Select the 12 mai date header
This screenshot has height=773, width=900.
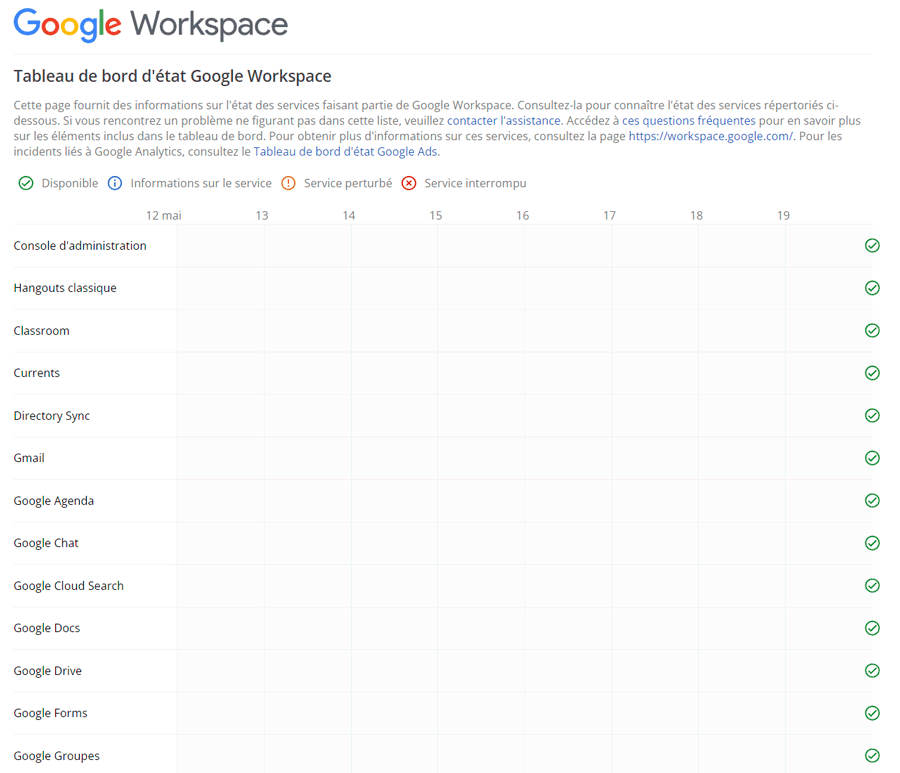(164, 215)
